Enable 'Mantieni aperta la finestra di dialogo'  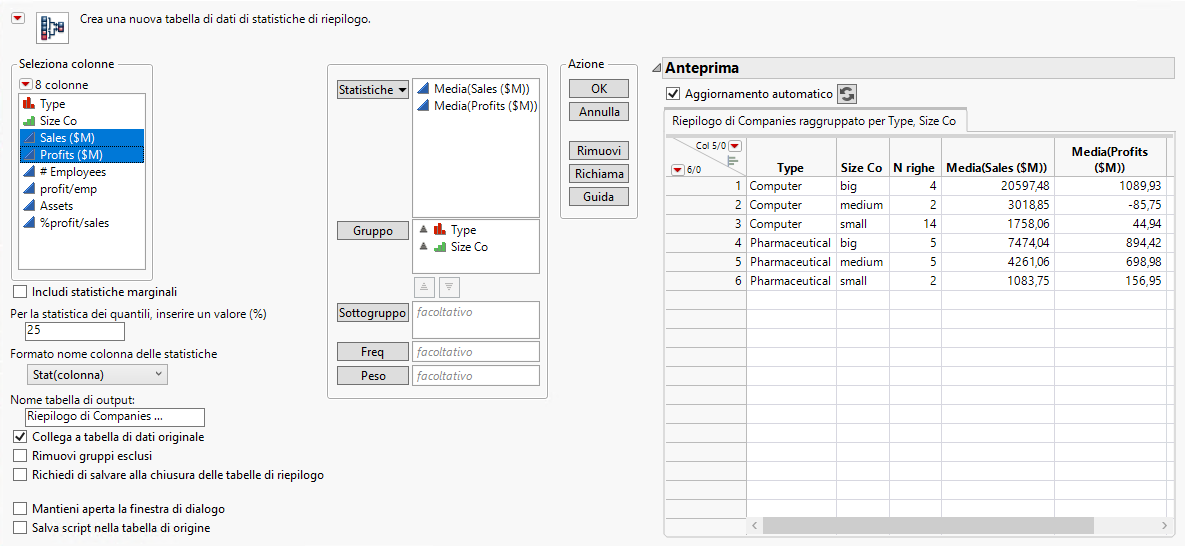coord(20,509)
